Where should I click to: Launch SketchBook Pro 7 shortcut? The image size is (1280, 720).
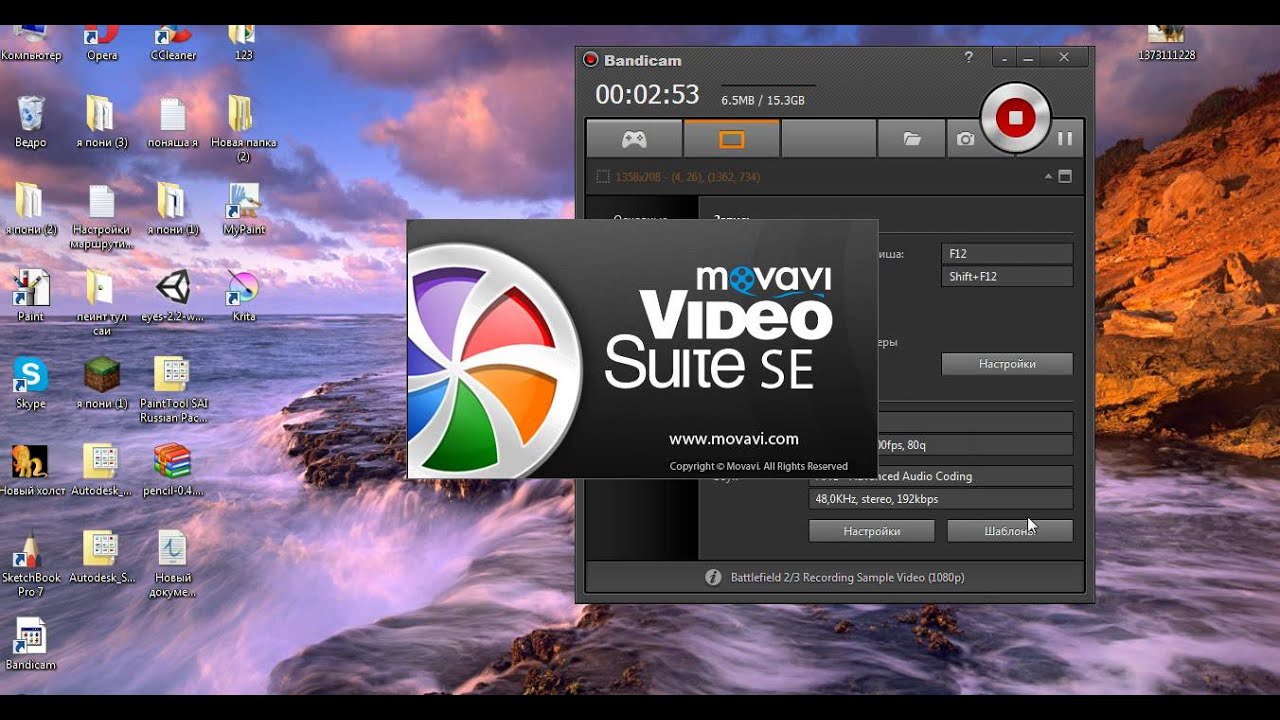[x=31, y=564]
